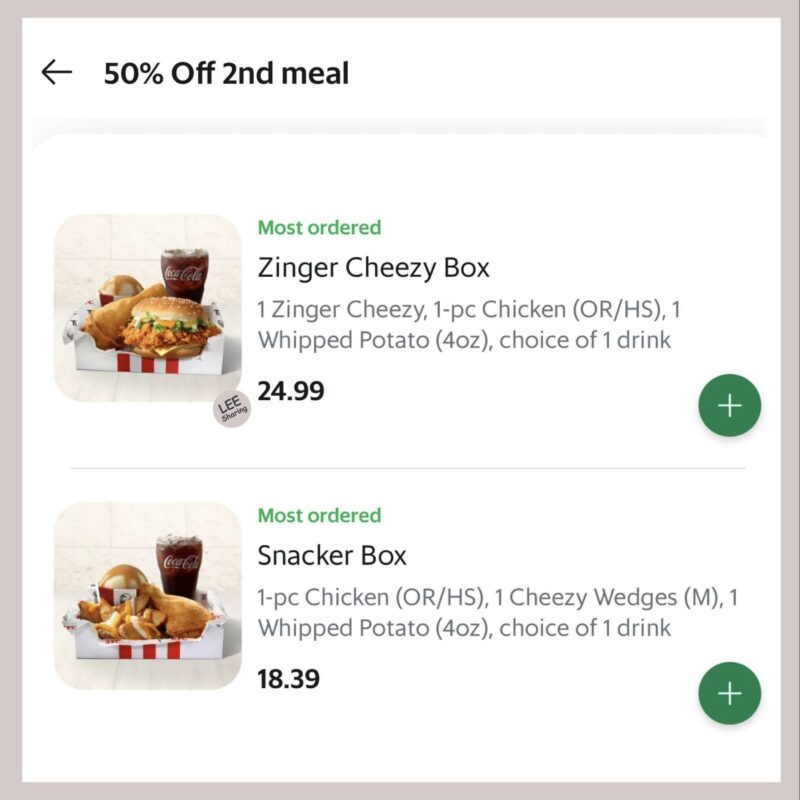This screenshot has height=800, width=800.
Task: Tap the 24.99 price of Zinger box
Action: tap(290, 391)
